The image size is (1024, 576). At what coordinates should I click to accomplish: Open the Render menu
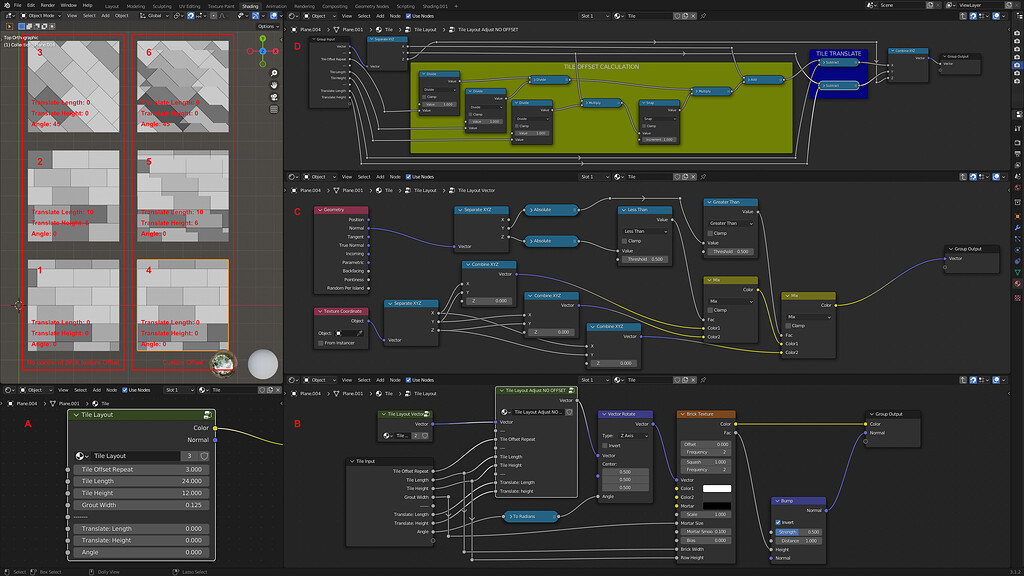click(x=48, y=5)
